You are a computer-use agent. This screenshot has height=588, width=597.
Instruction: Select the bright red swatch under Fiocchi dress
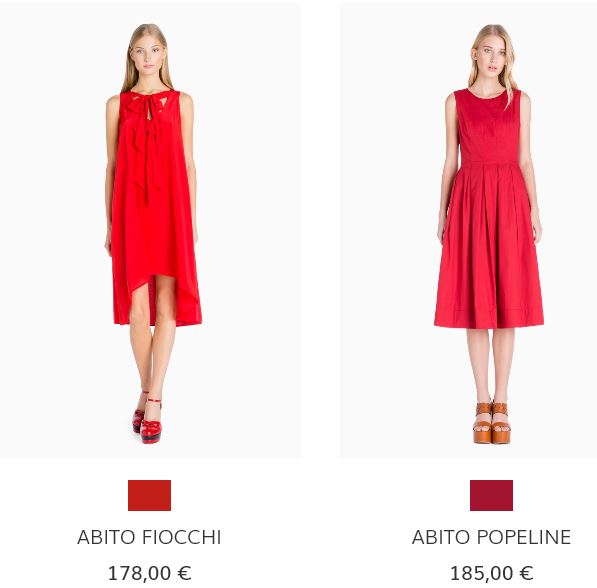[149, 495]
